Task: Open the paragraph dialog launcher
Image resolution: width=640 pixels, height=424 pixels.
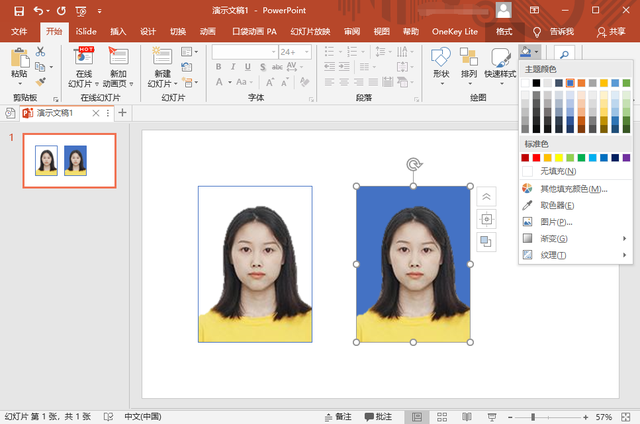Action: [416, 99]
